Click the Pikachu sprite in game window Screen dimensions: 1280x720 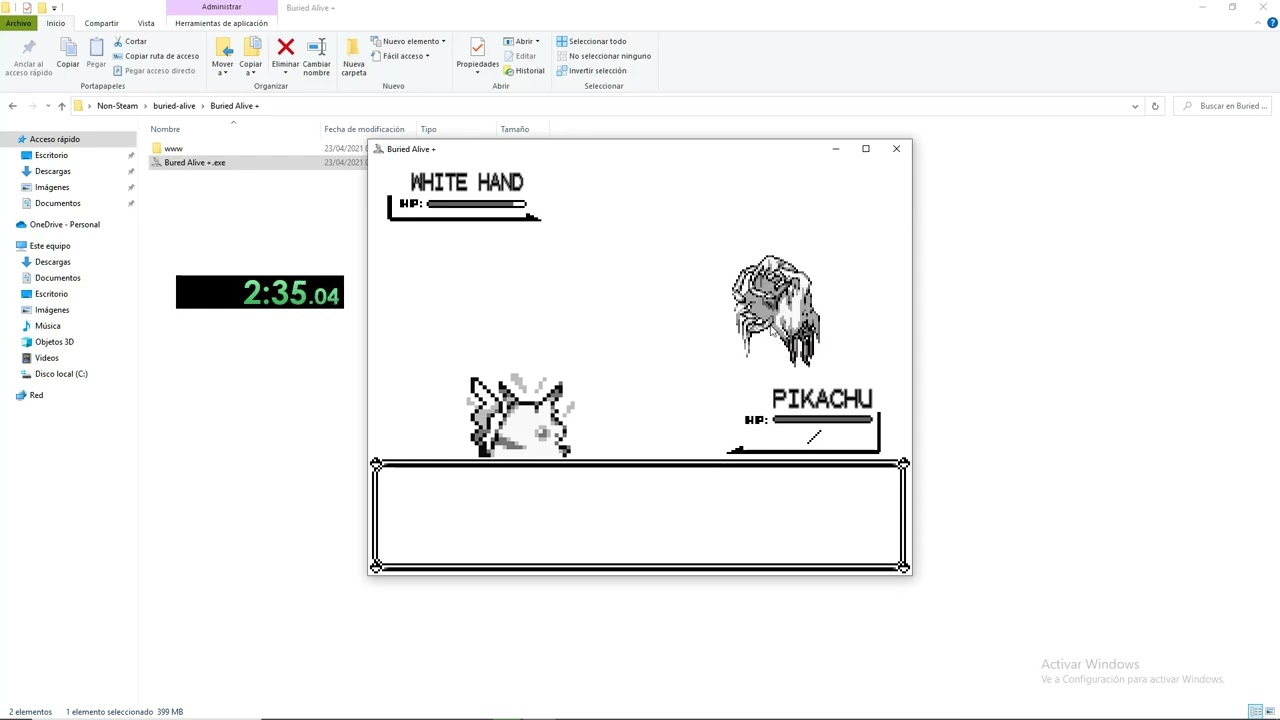click(x=520, y=417)
